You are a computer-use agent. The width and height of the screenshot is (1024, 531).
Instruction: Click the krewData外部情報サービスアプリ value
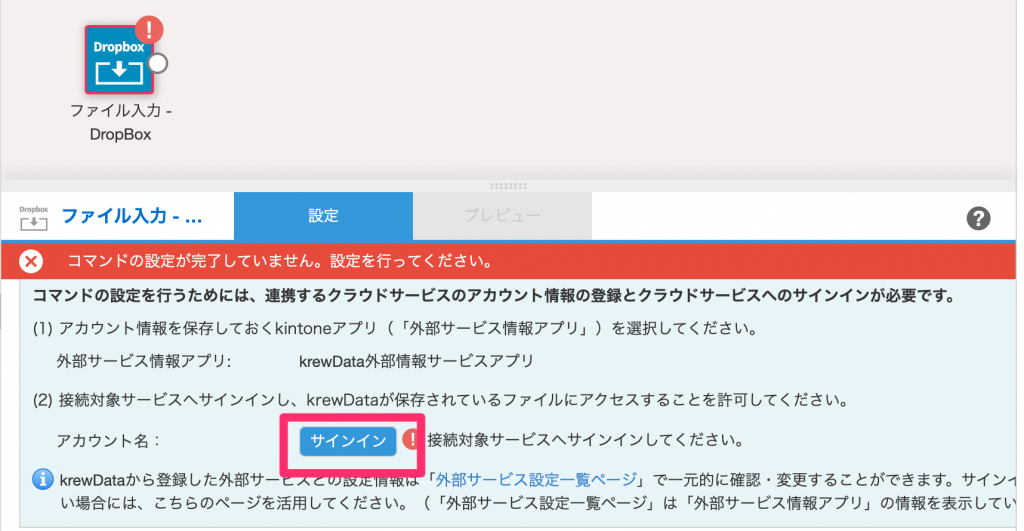(x=416, y=361)
